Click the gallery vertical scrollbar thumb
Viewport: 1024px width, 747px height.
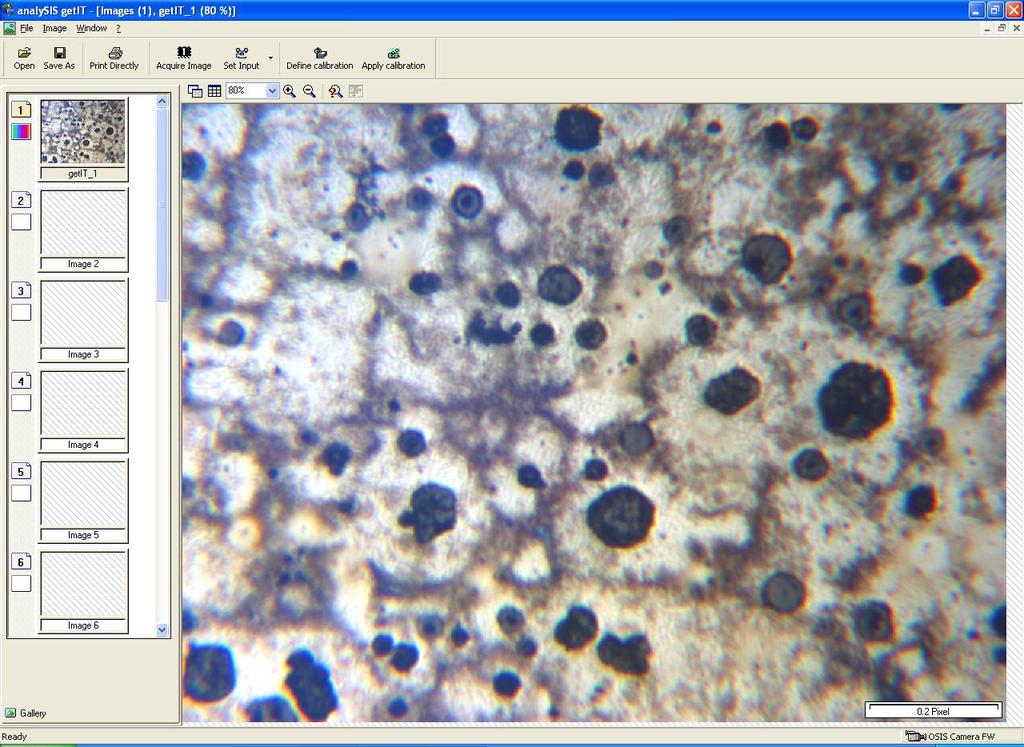click(163, 204)
